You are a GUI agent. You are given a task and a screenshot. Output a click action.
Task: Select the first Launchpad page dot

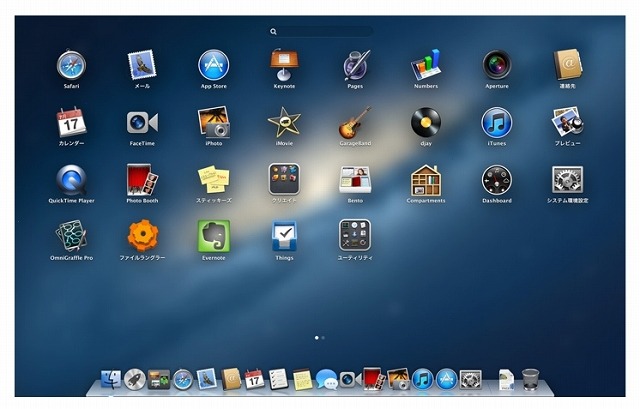click(x=317, y=338)
